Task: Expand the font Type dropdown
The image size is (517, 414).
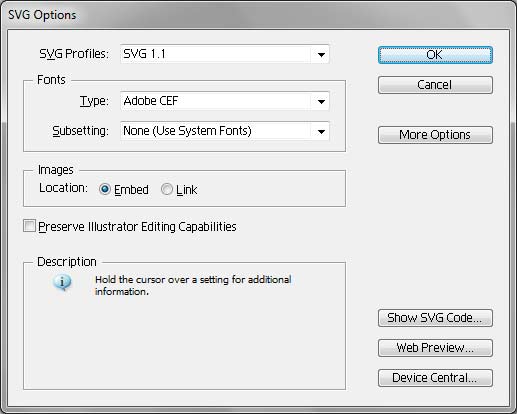Action: pyautogui.click(x=225, y=101)
